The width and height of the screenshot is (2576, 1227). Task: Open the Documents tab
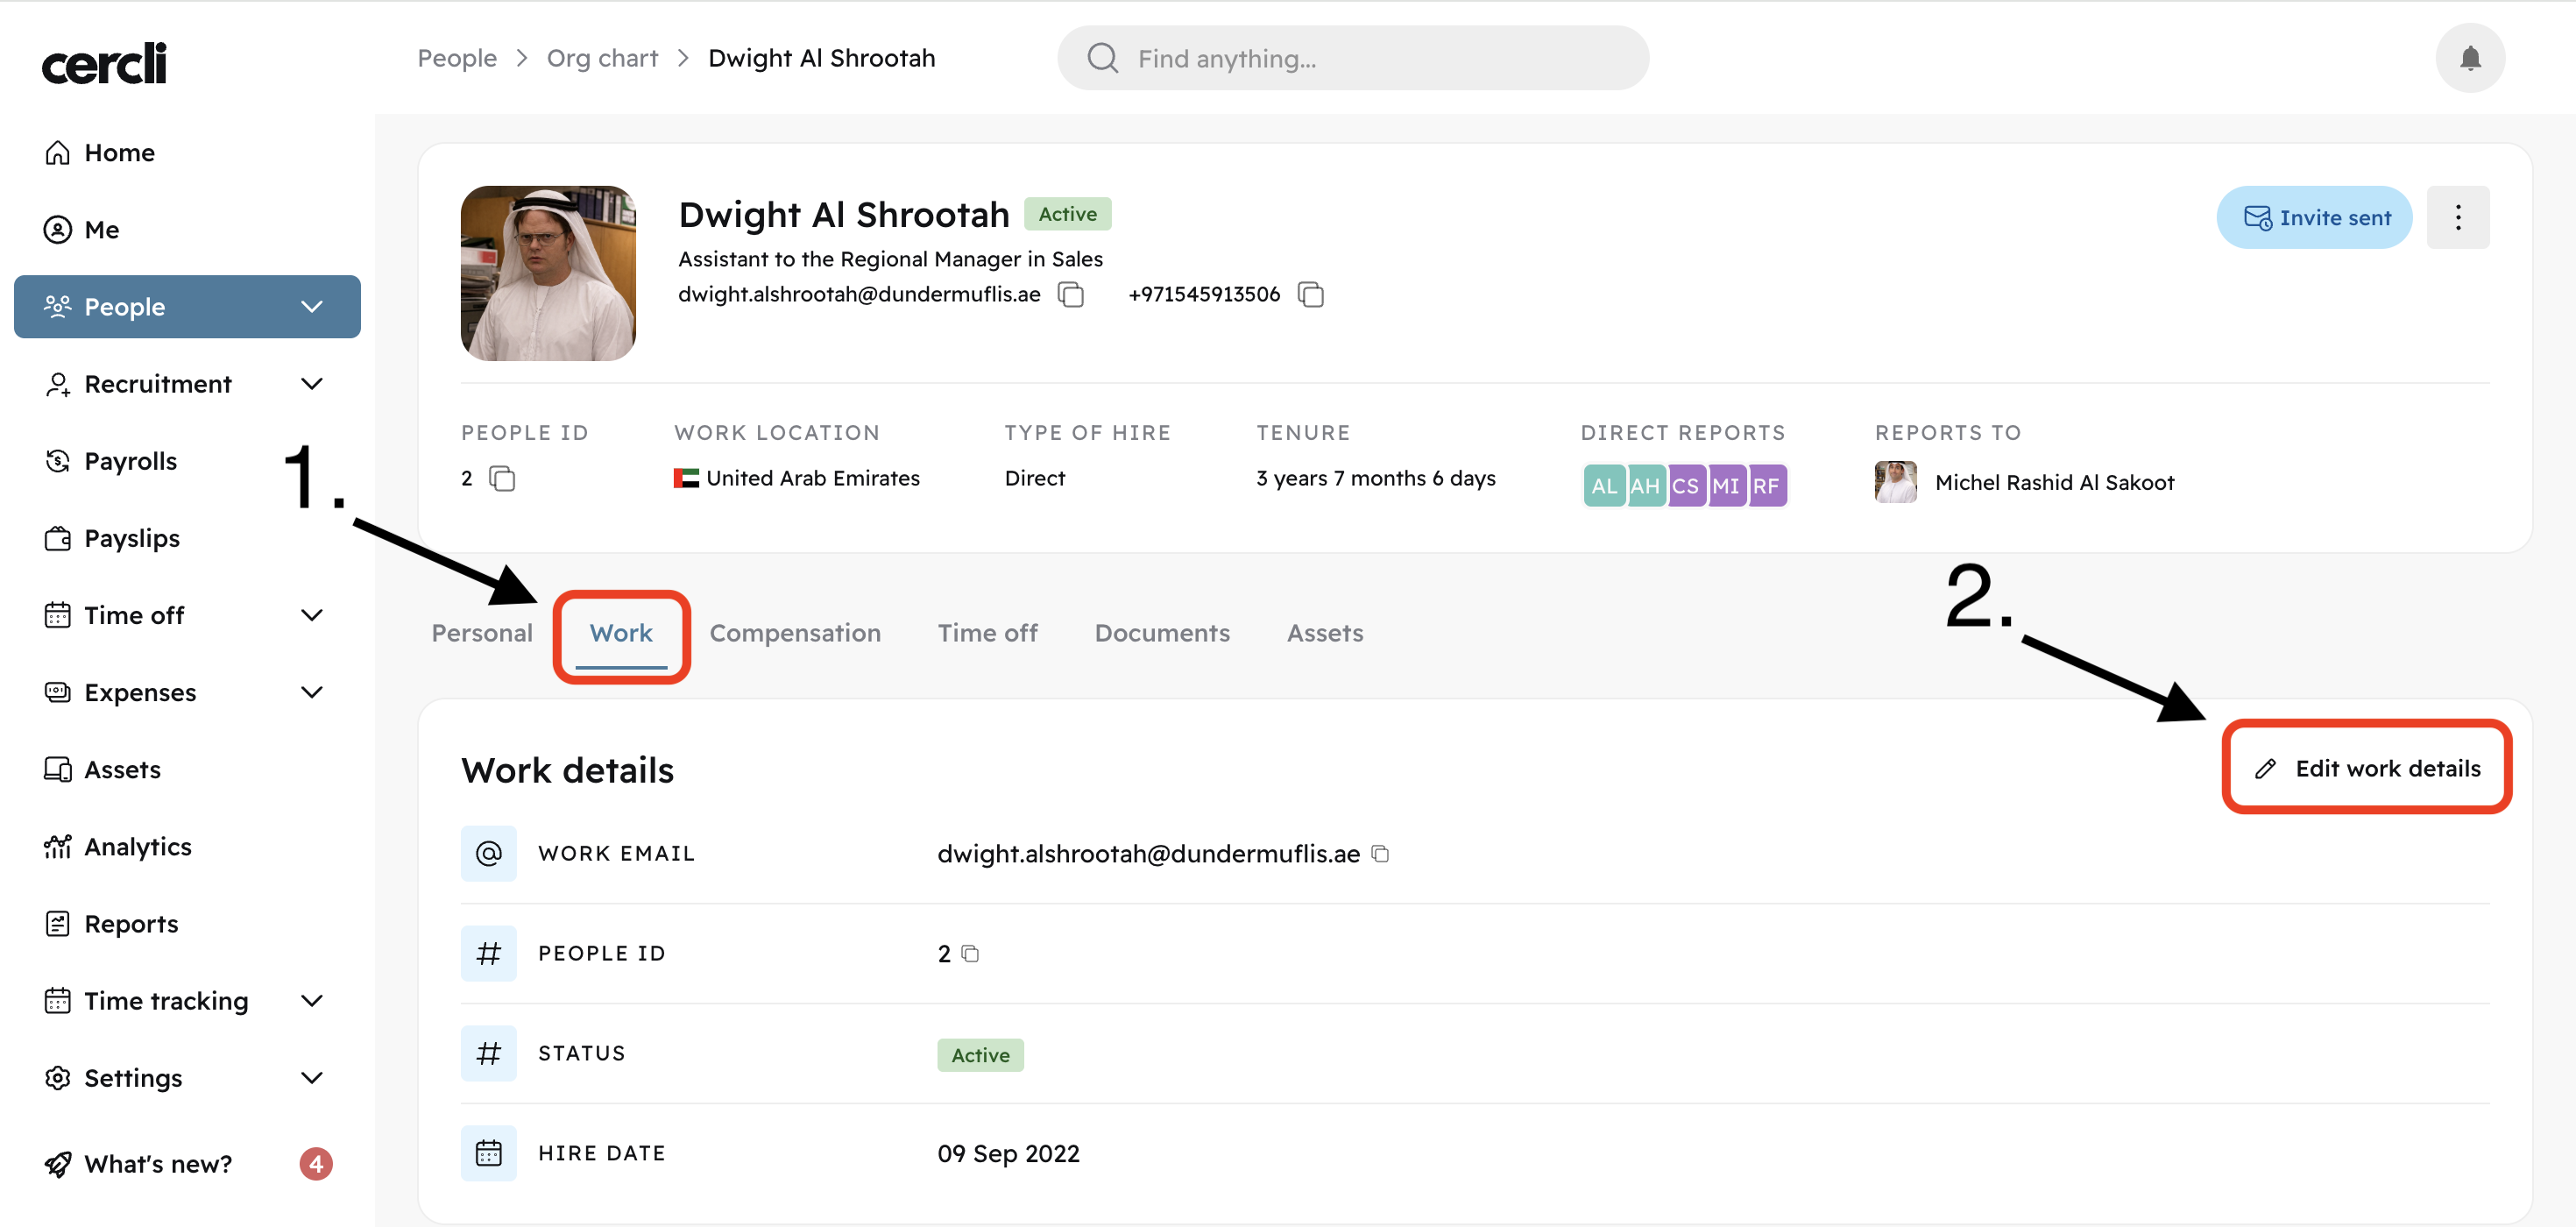tap(1161, 633)
